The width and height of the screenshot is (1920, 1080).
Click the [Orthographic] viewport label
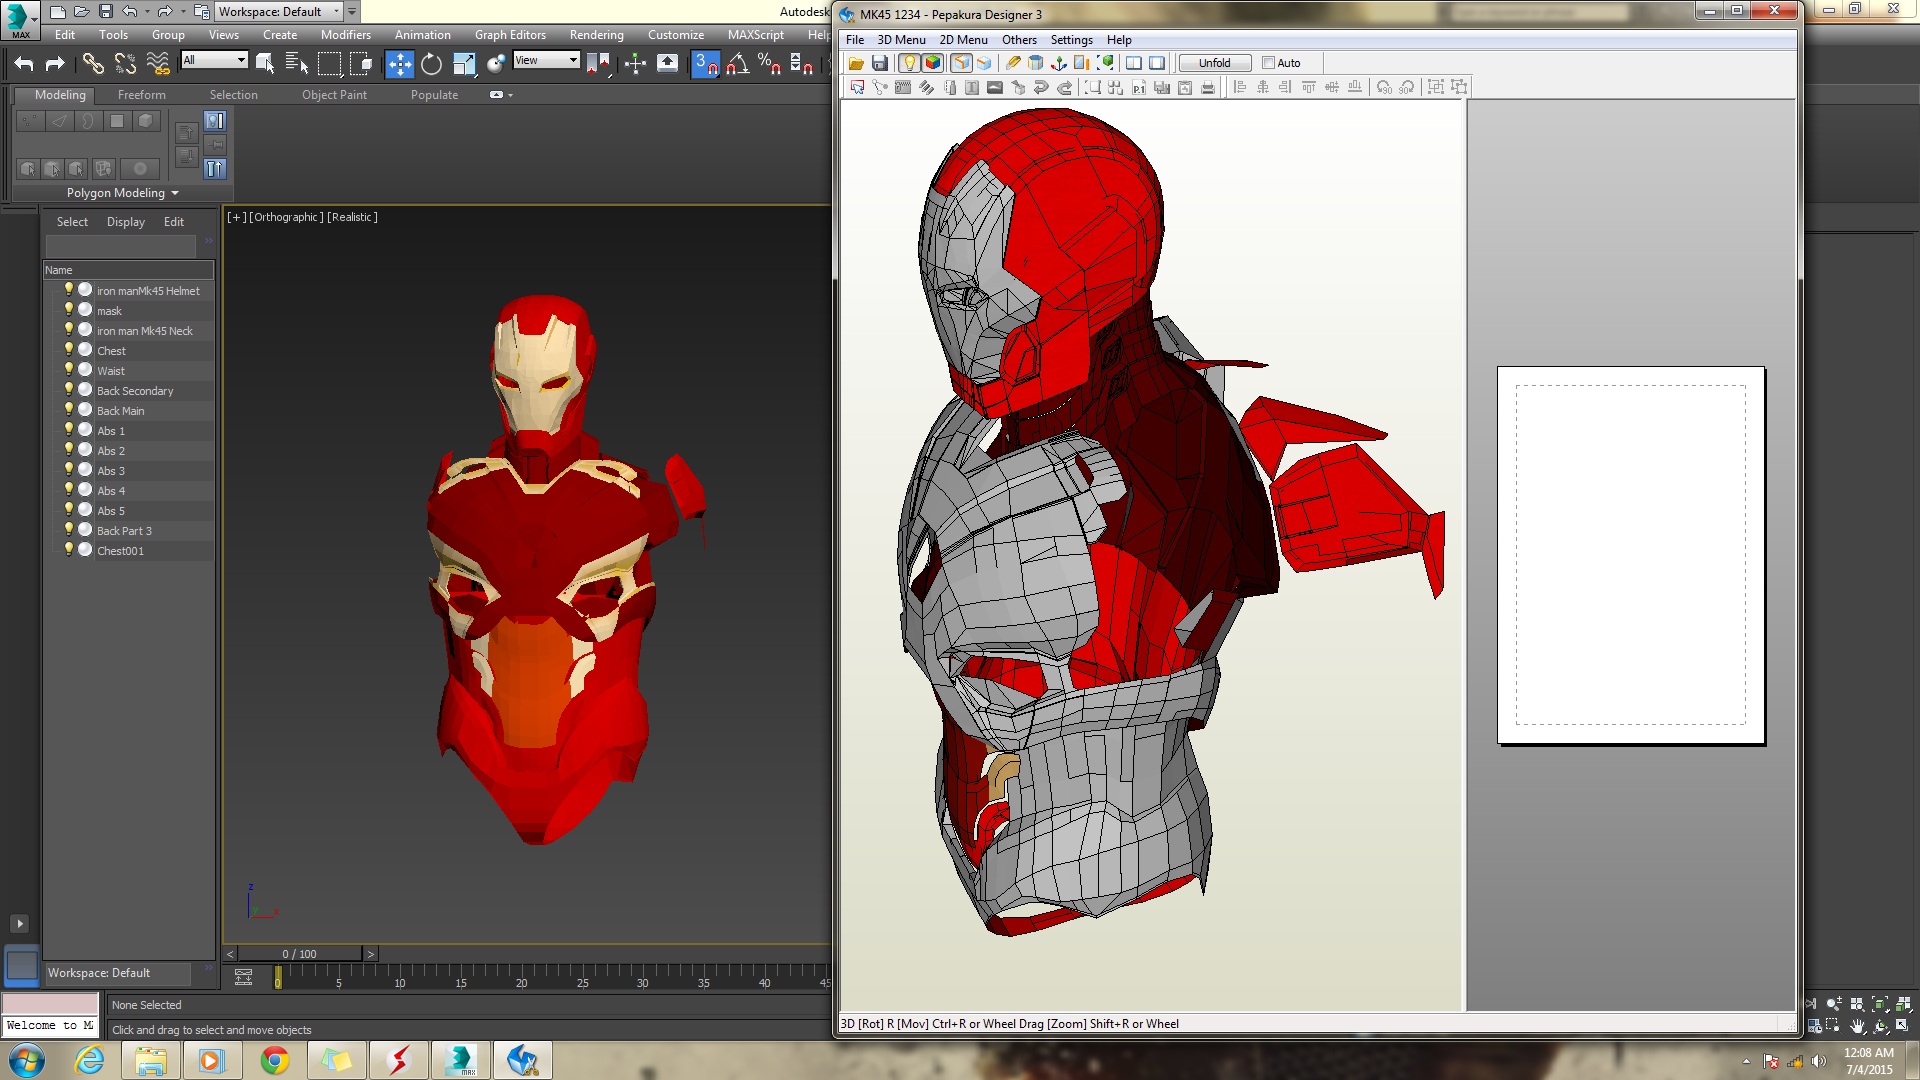[x=286, y=217]
